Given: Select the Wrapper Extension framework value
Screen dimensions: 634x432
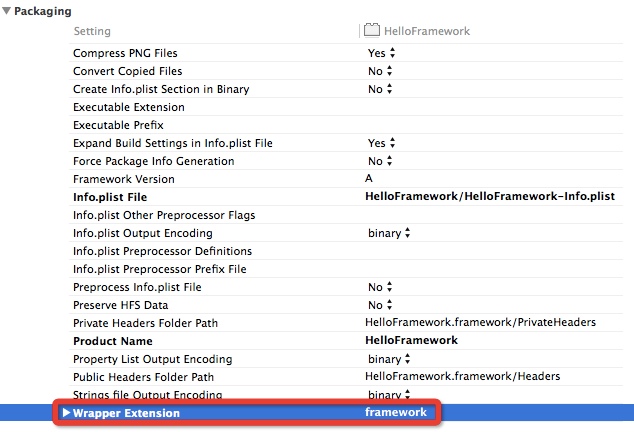Looking at the screenshot, I should (396, 412).
